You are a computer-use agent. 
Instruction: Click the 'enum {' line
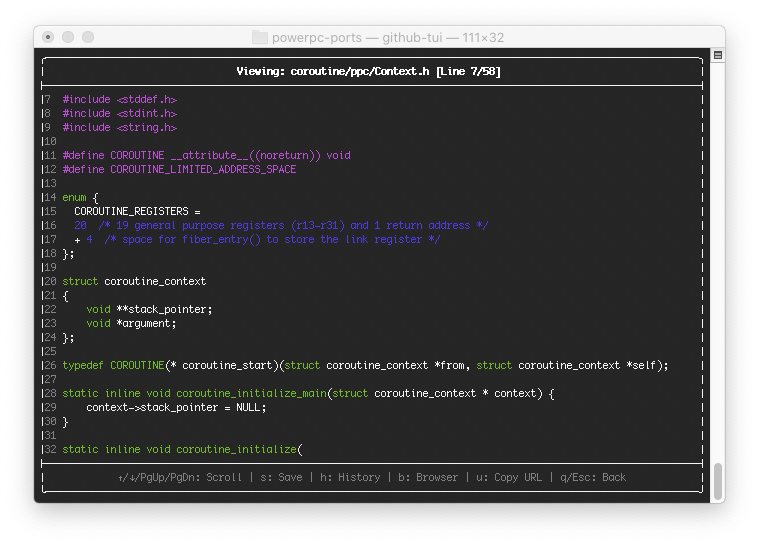(80, 197)
